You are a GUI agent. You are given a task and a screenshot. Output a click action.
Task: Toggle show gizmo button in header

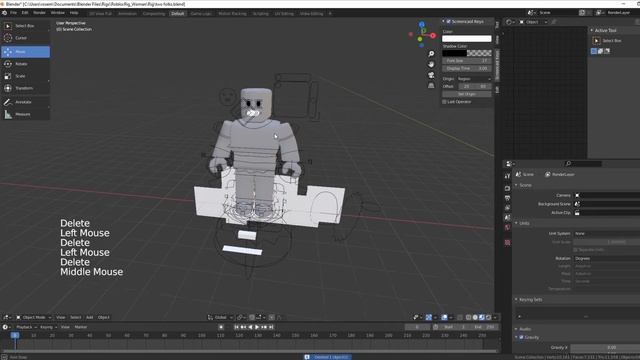(x=429, y=318)
